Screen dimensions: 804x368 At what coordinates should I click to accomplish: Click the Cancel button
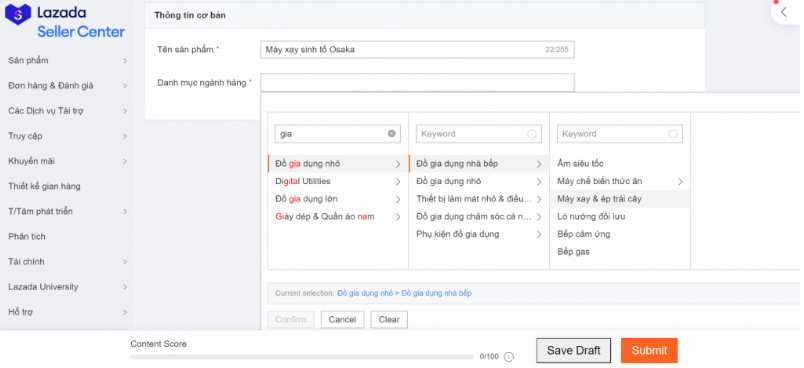pyautogui.click(x=342, y=319)
